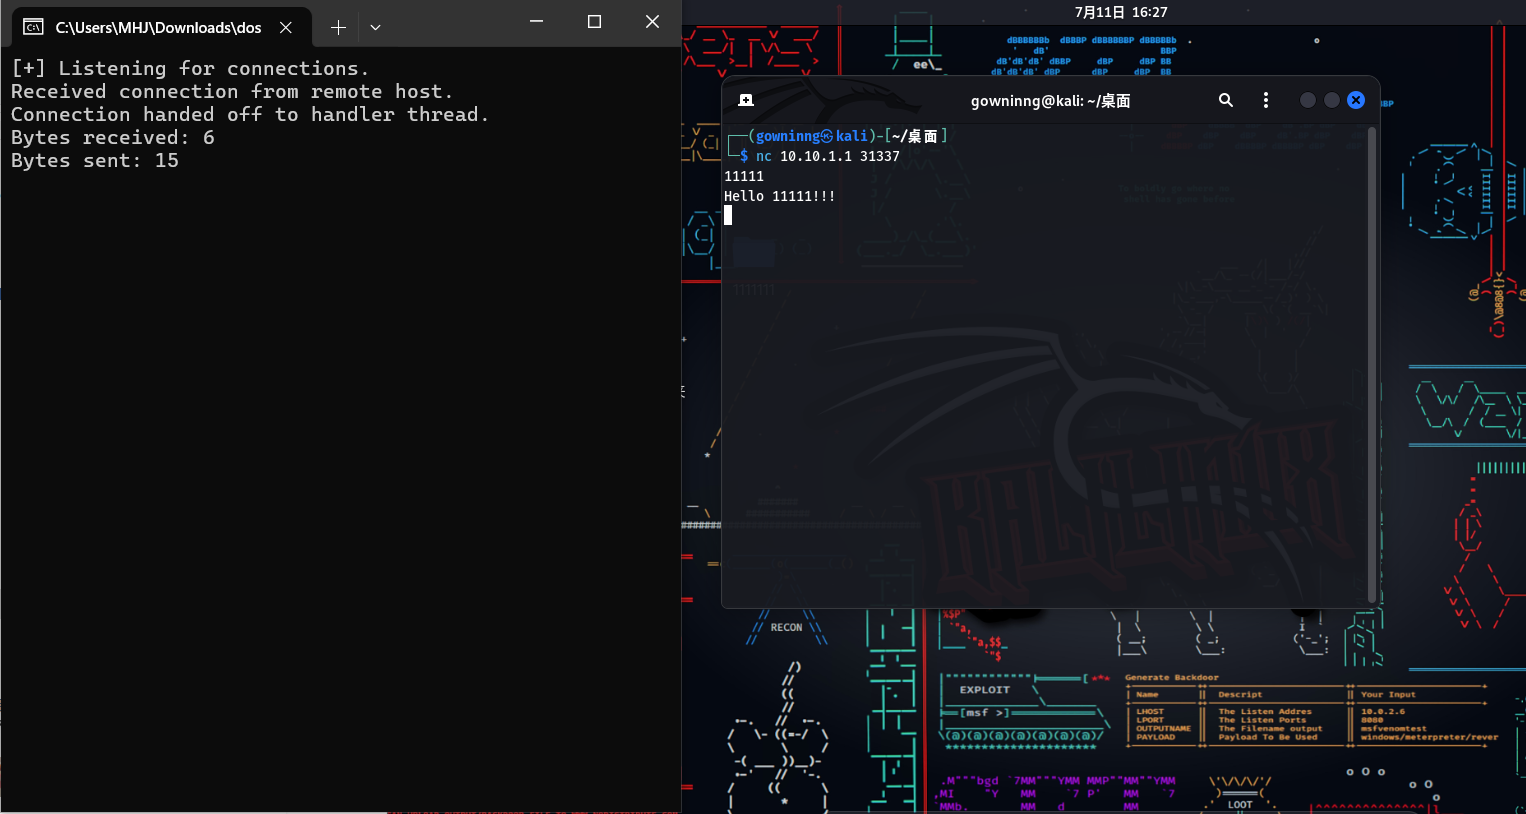Maximize the Kali terminal with second grey circle
1526x814 pixels.
coord(1331,100)
